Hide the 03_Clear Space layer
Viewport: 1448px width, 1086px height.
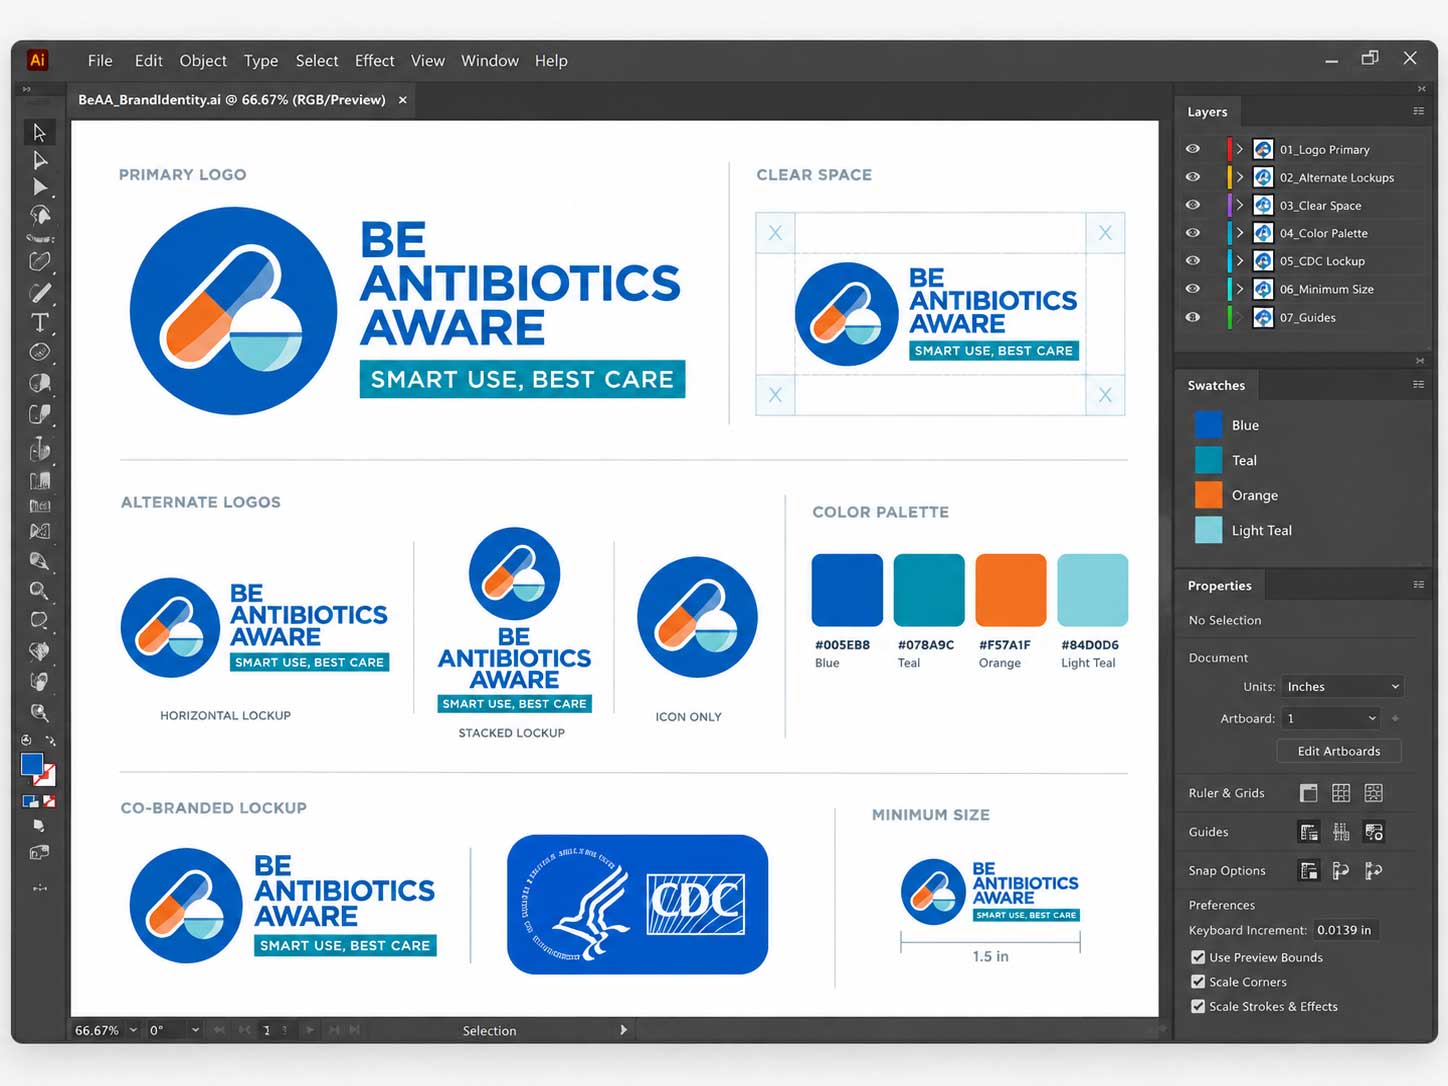click(x=1193, y=205)
